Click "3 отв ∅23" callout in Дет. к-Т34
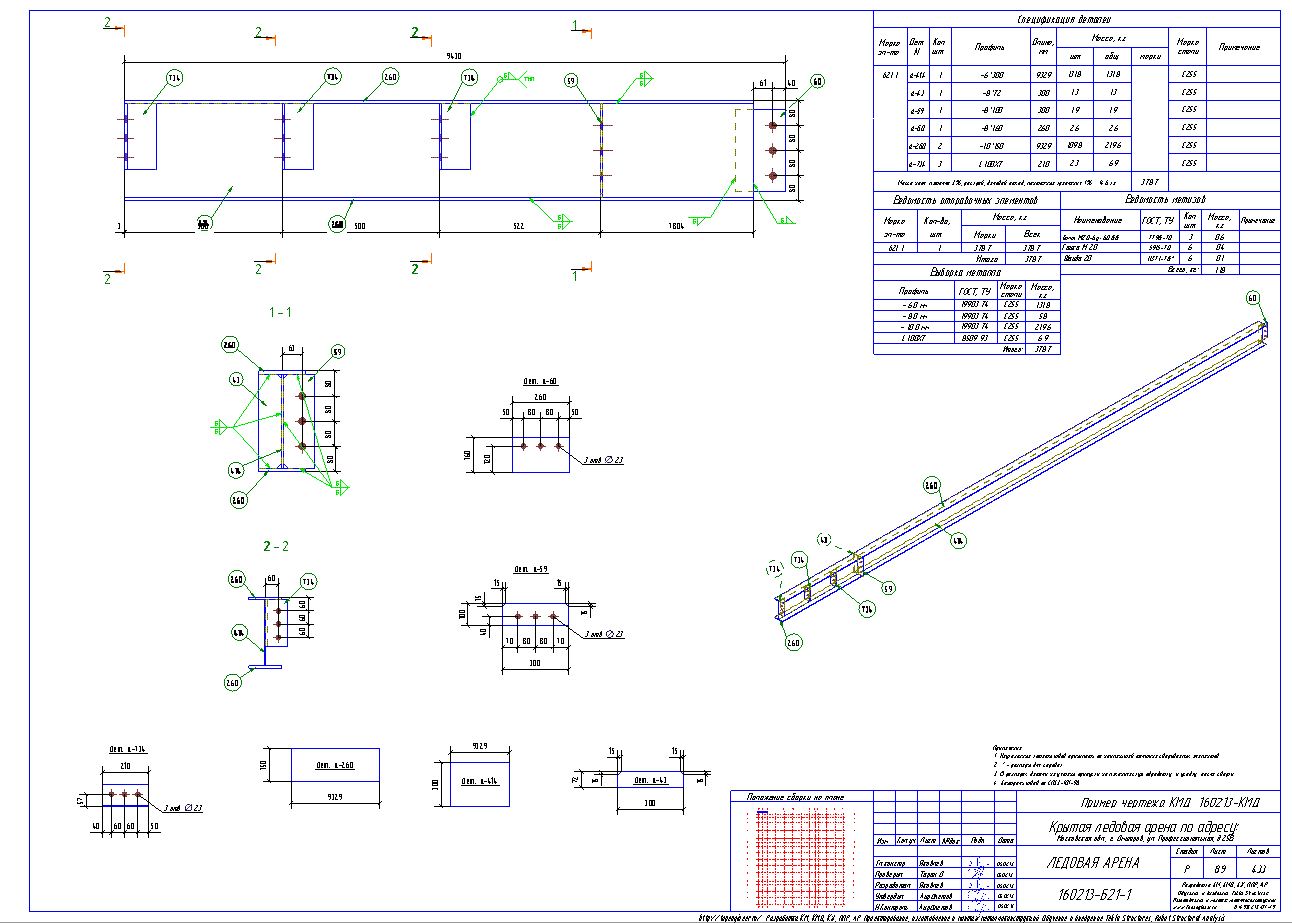The image size is (1292, 923). [185, 808]
